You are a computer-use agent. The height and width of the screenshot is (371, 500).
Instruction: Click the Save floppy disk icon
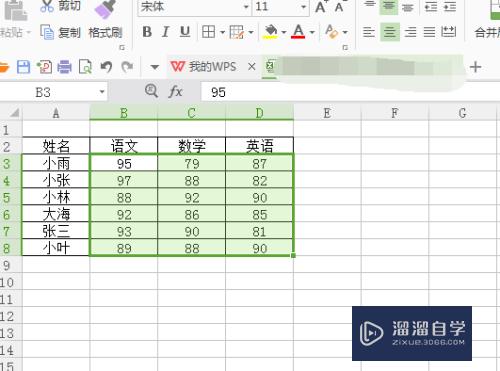click(24, 67)
